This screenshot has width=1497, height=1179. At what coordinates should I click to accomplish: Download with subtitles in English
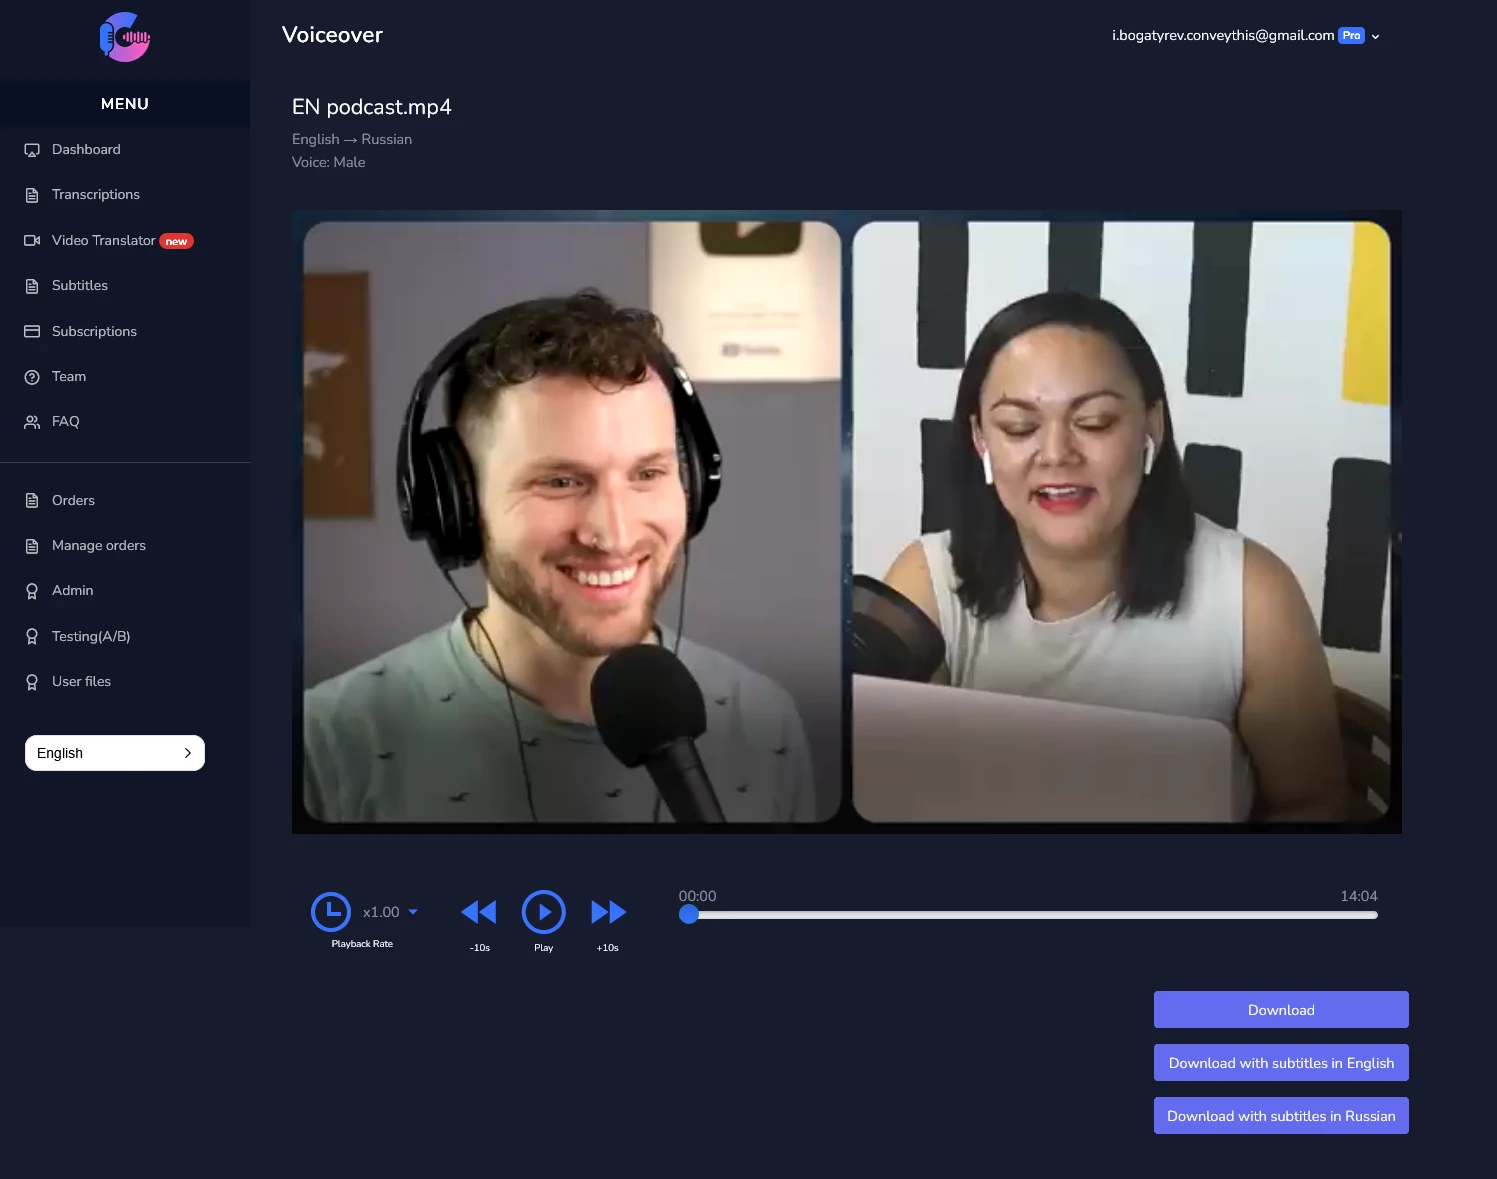pos(1281,1063)
